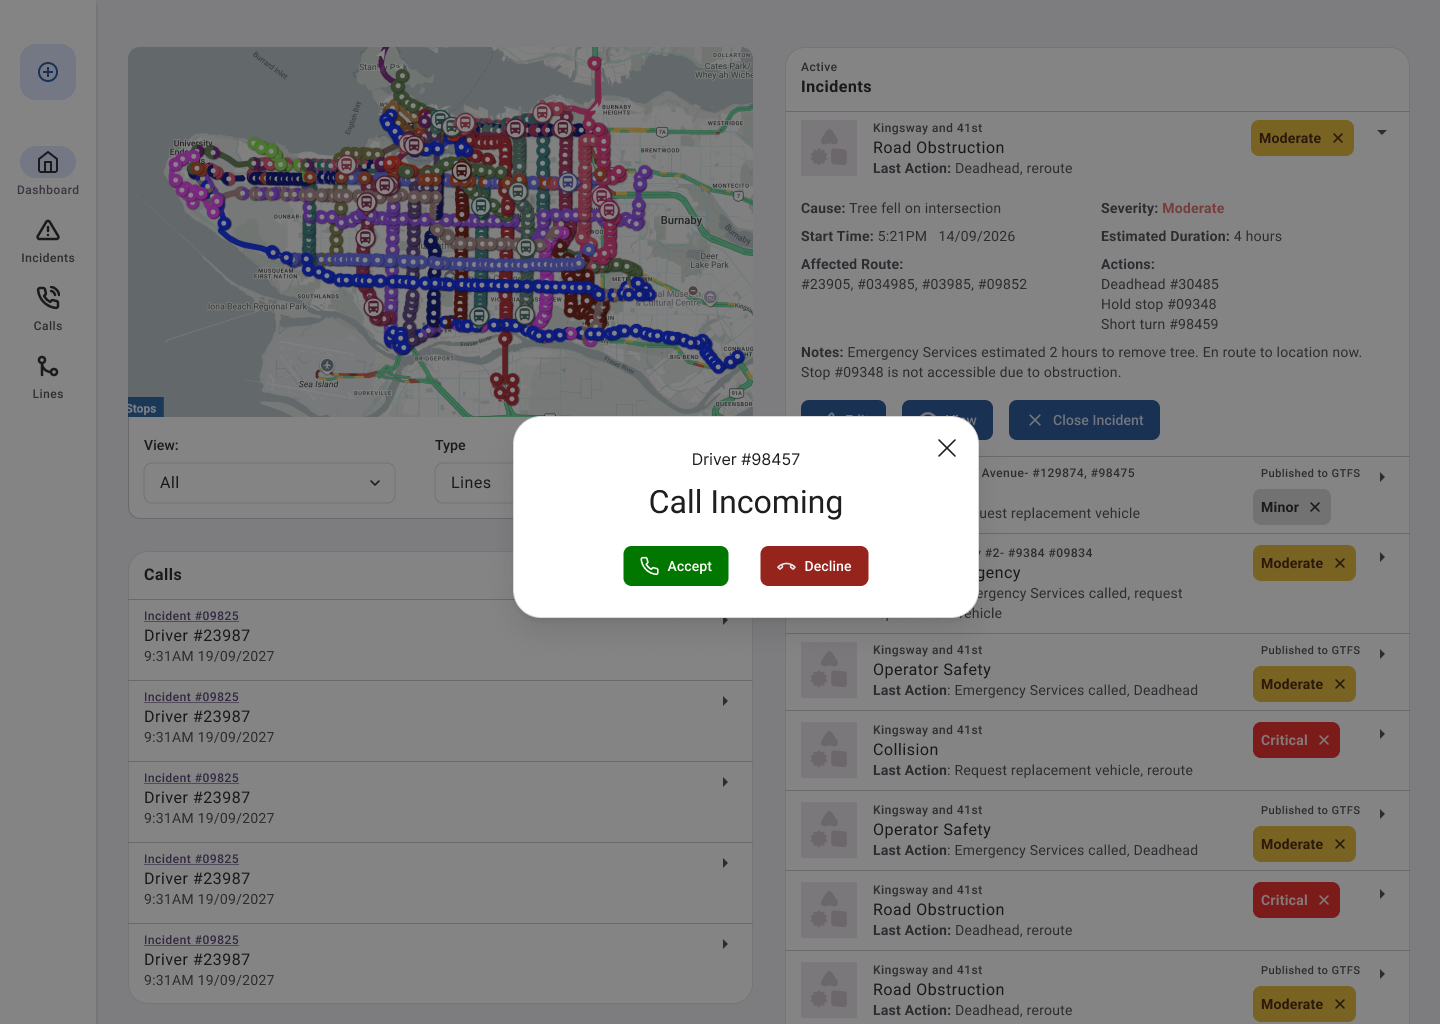Click the 'Driver #98457' text in the dialog
The height and width of the screenshot is (1024, 1440).
tap(746, 460)
